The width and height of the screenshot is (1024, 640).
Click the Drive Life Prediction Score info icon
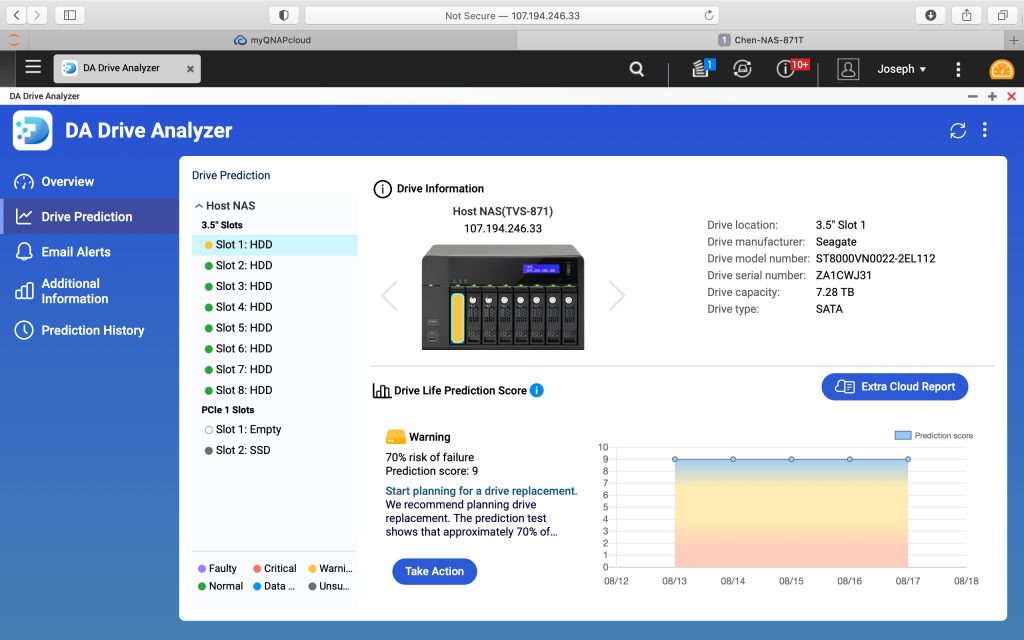537,391
